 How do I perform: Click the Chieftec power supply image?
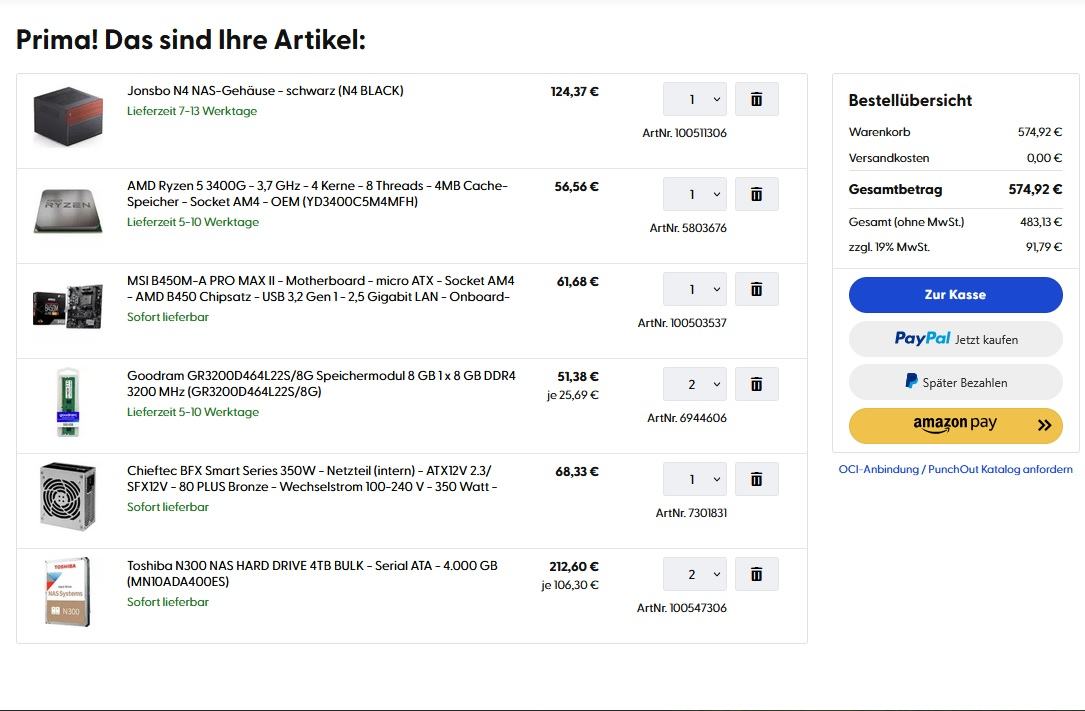pyautogui.click(x=68, y=496)
